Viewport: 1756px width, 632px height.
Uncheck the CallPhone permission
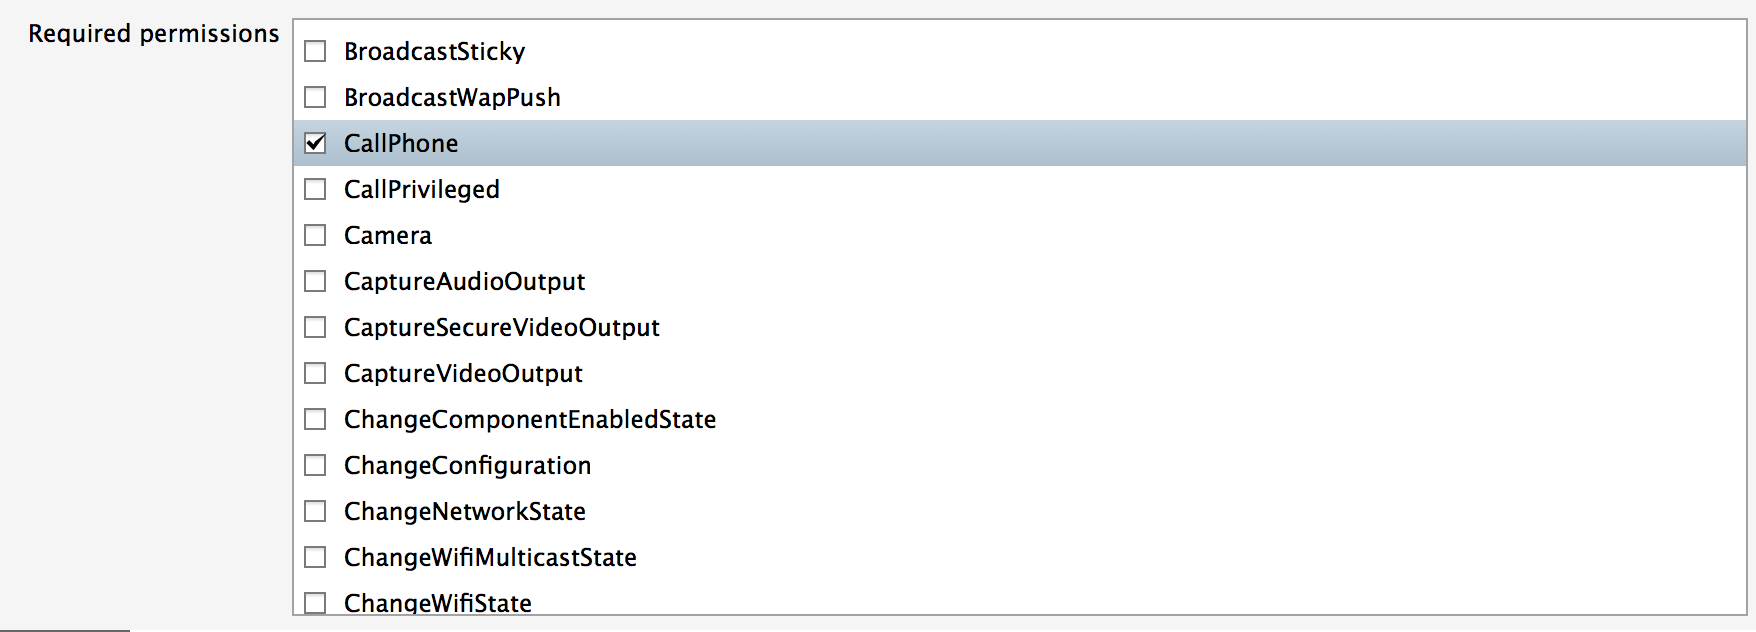(x=315, y=143)
